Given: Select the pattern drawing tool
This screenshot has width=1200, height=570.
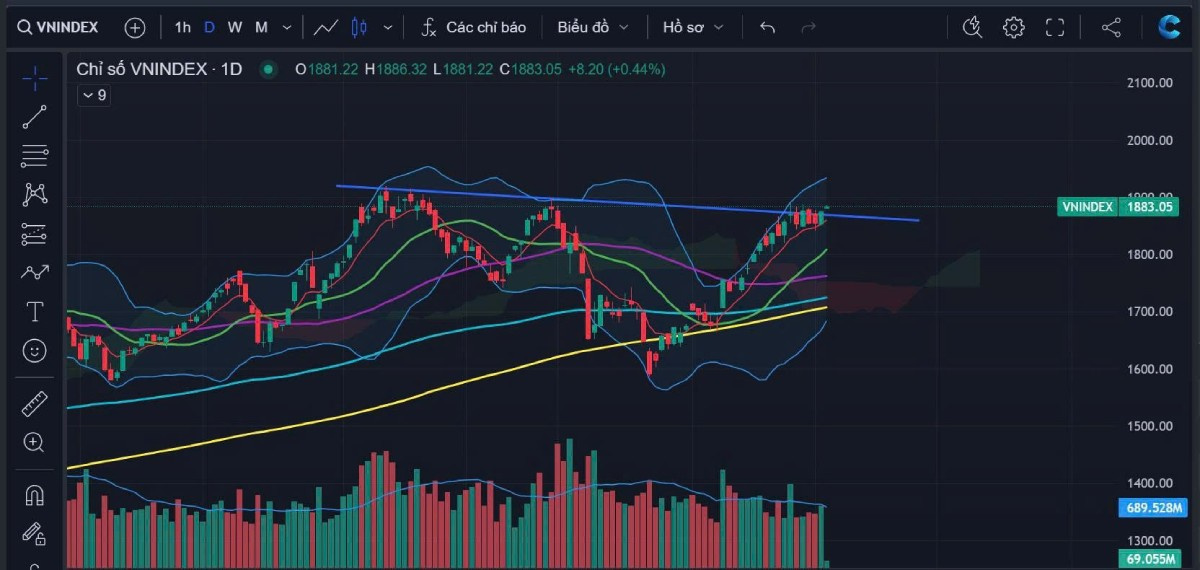Looking at the screenshot, I should click(34, 194).
